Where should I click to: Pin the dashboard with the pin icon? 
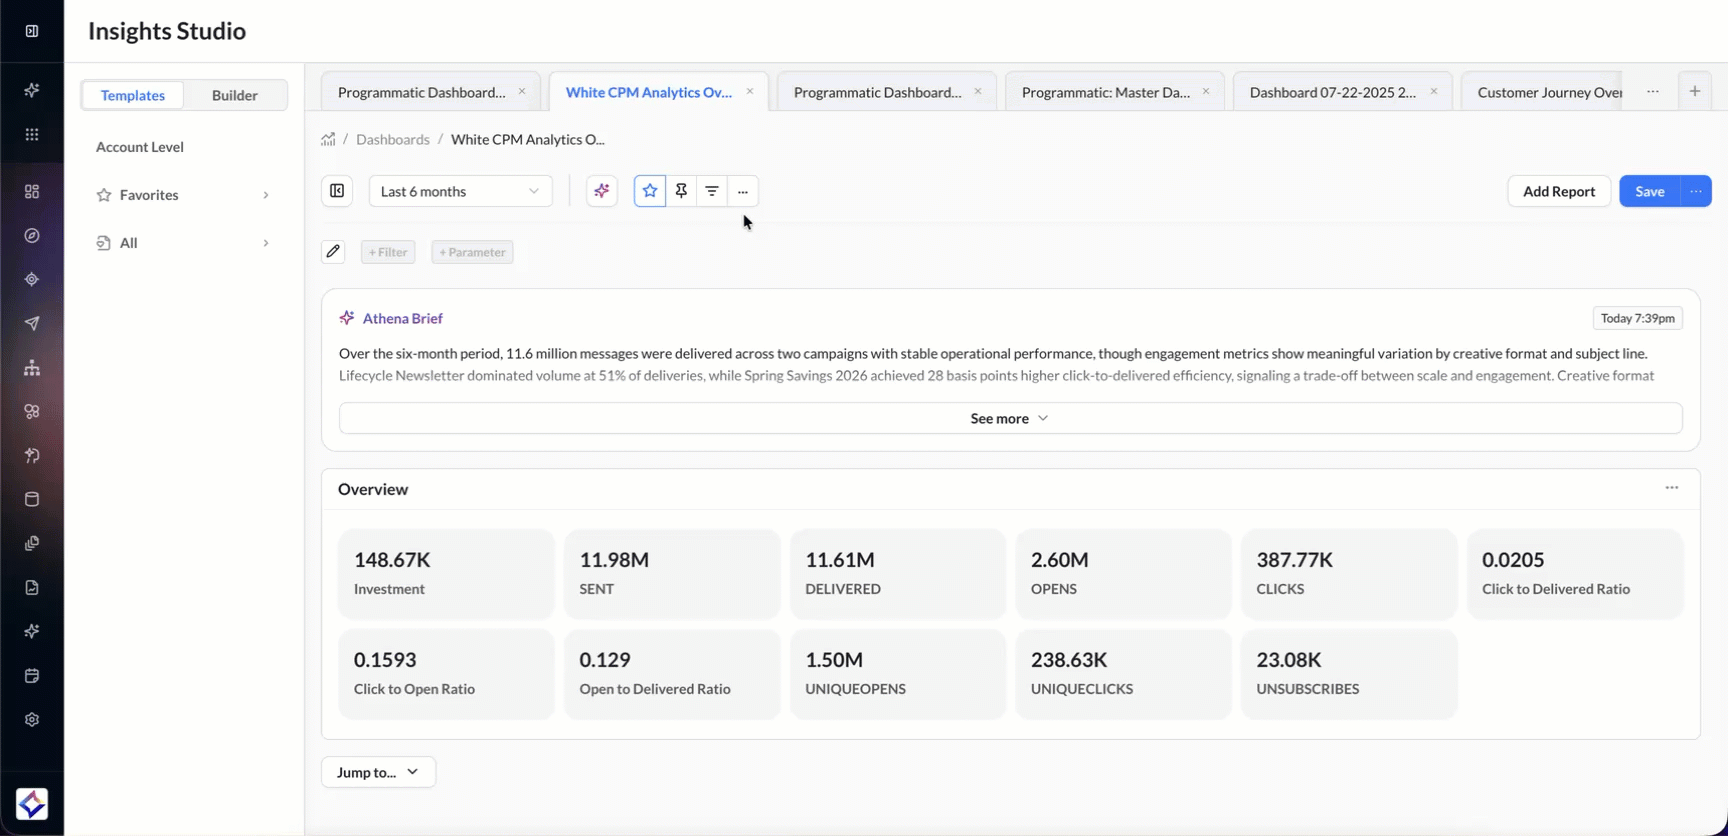(x=681, y=191)
